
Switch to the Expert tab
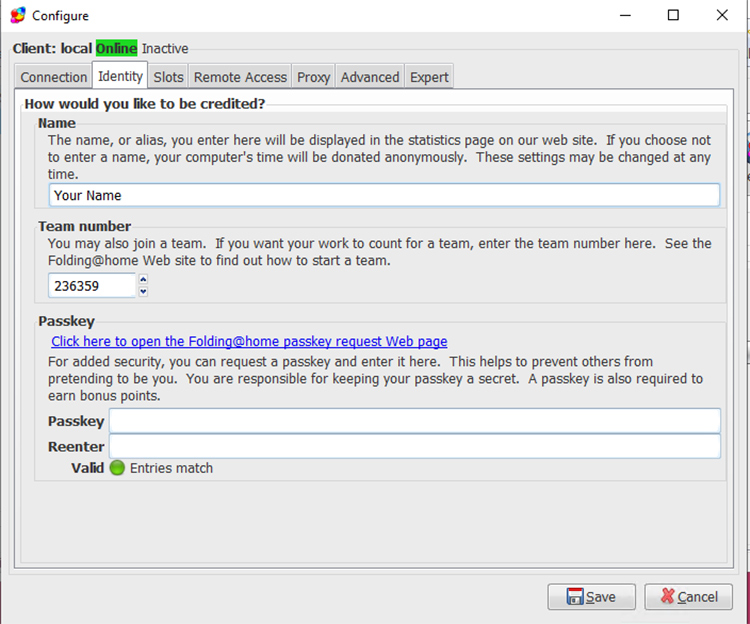coord(429,77)
